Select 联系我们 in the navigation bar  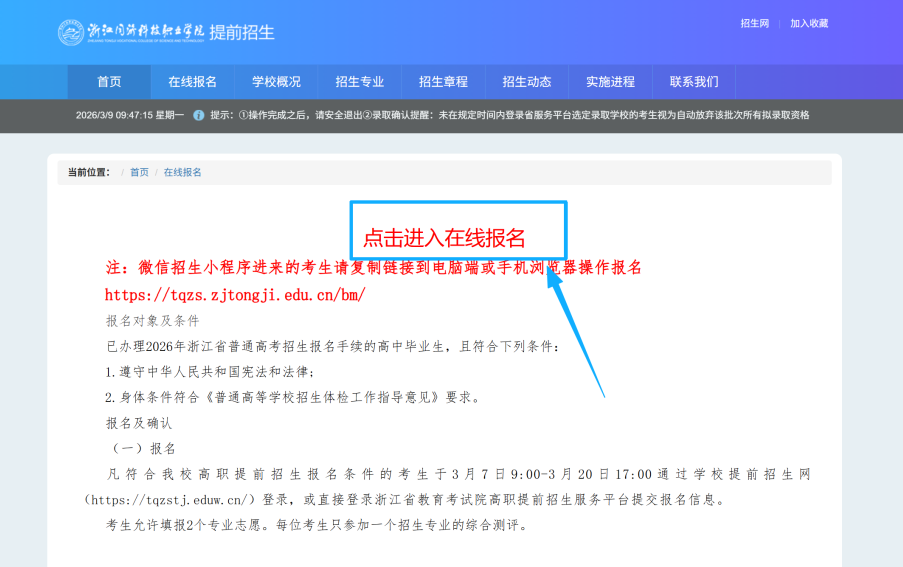point(694,82)
